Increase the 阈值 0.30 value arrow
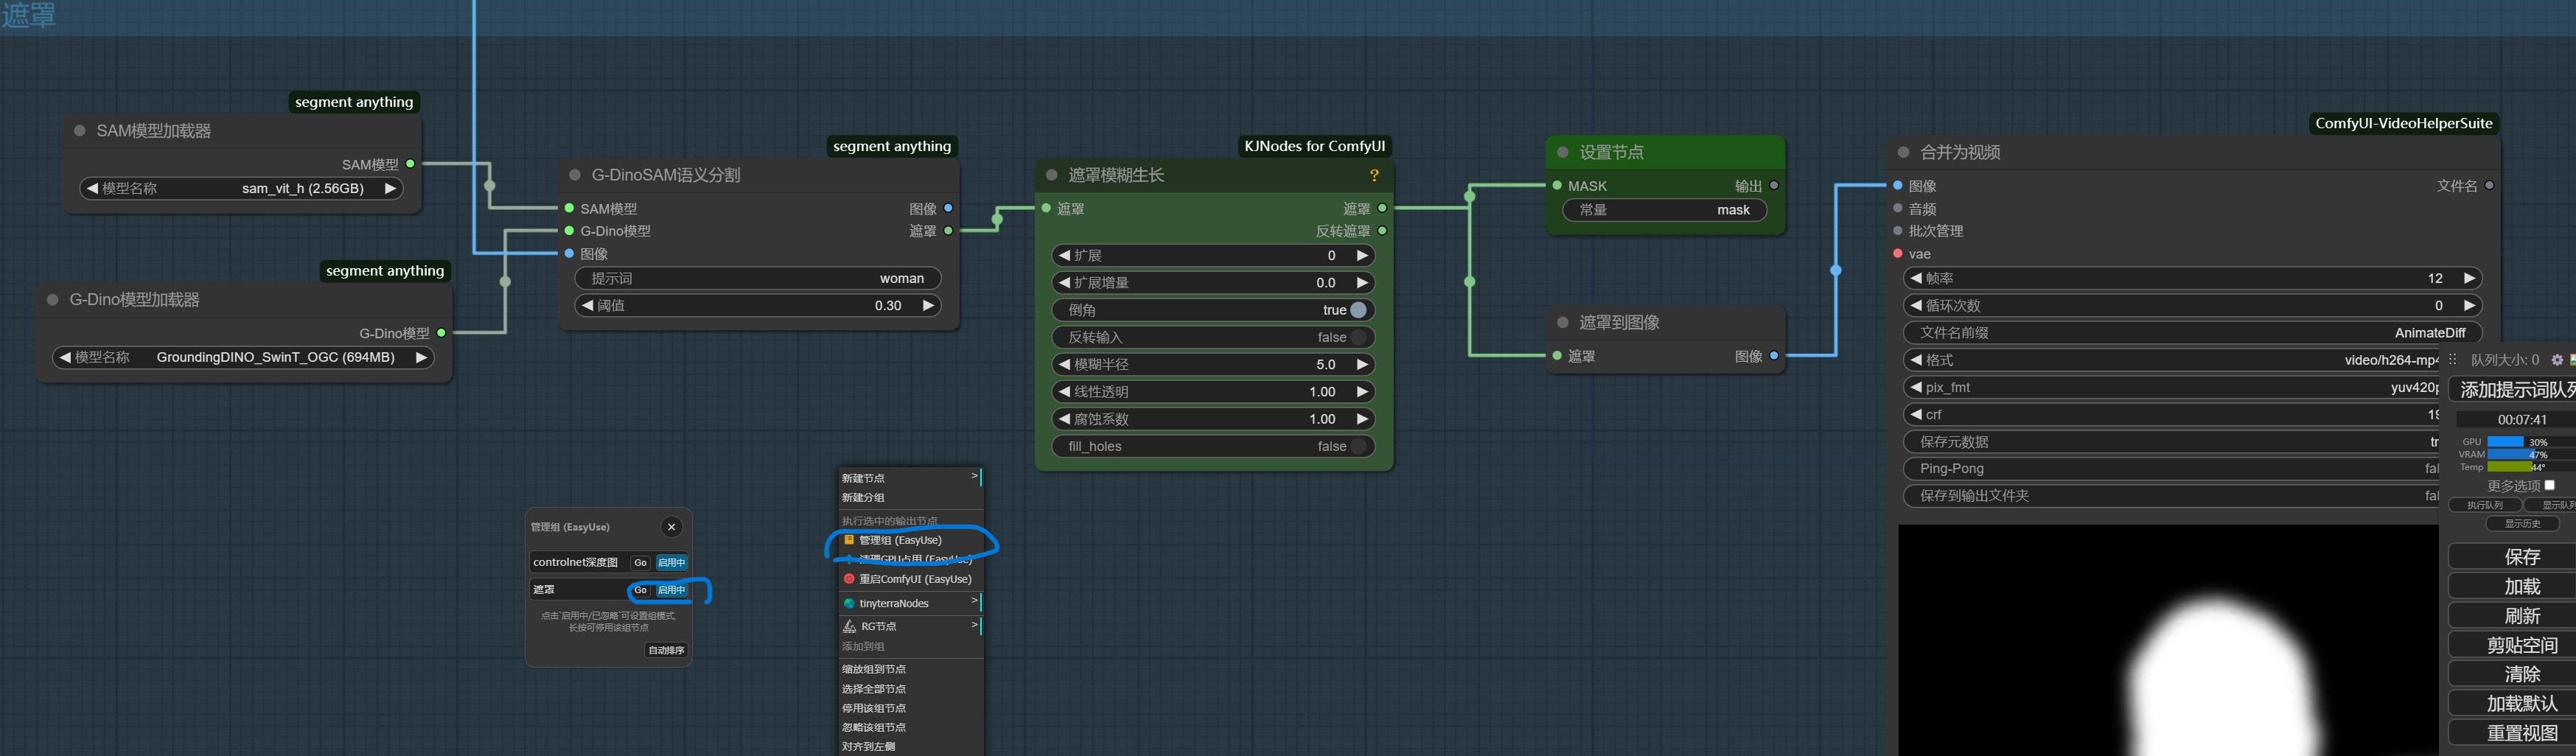 coord(928,305)
